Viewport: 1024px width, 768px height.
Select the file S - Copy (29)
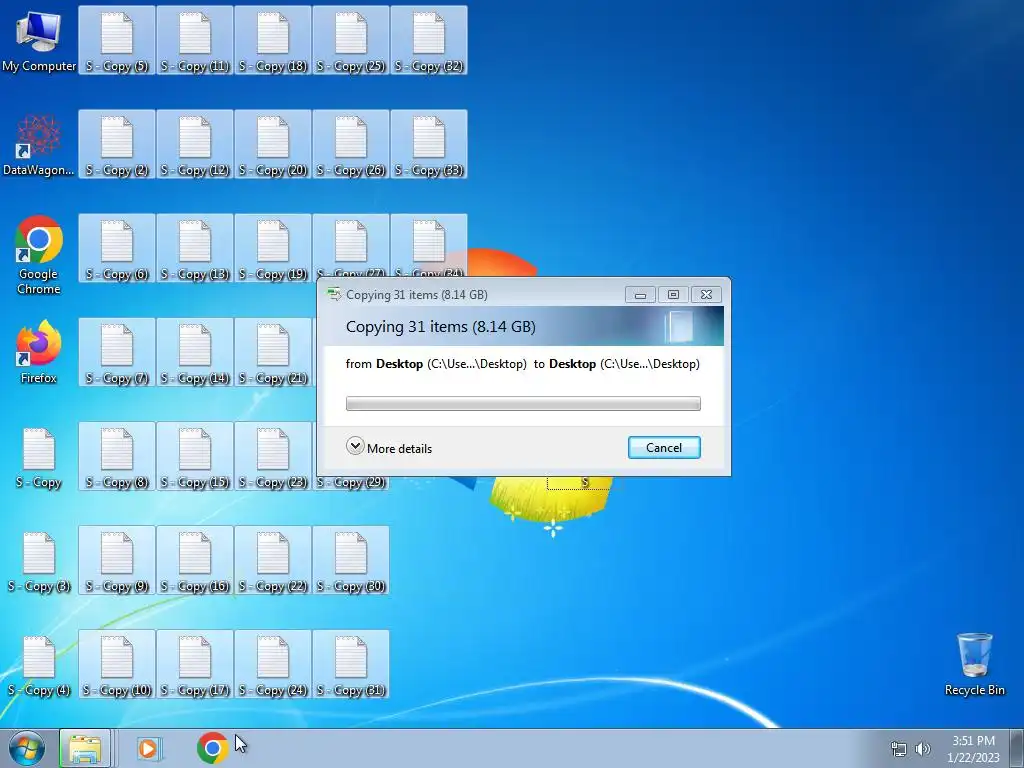tap(351, 483)
